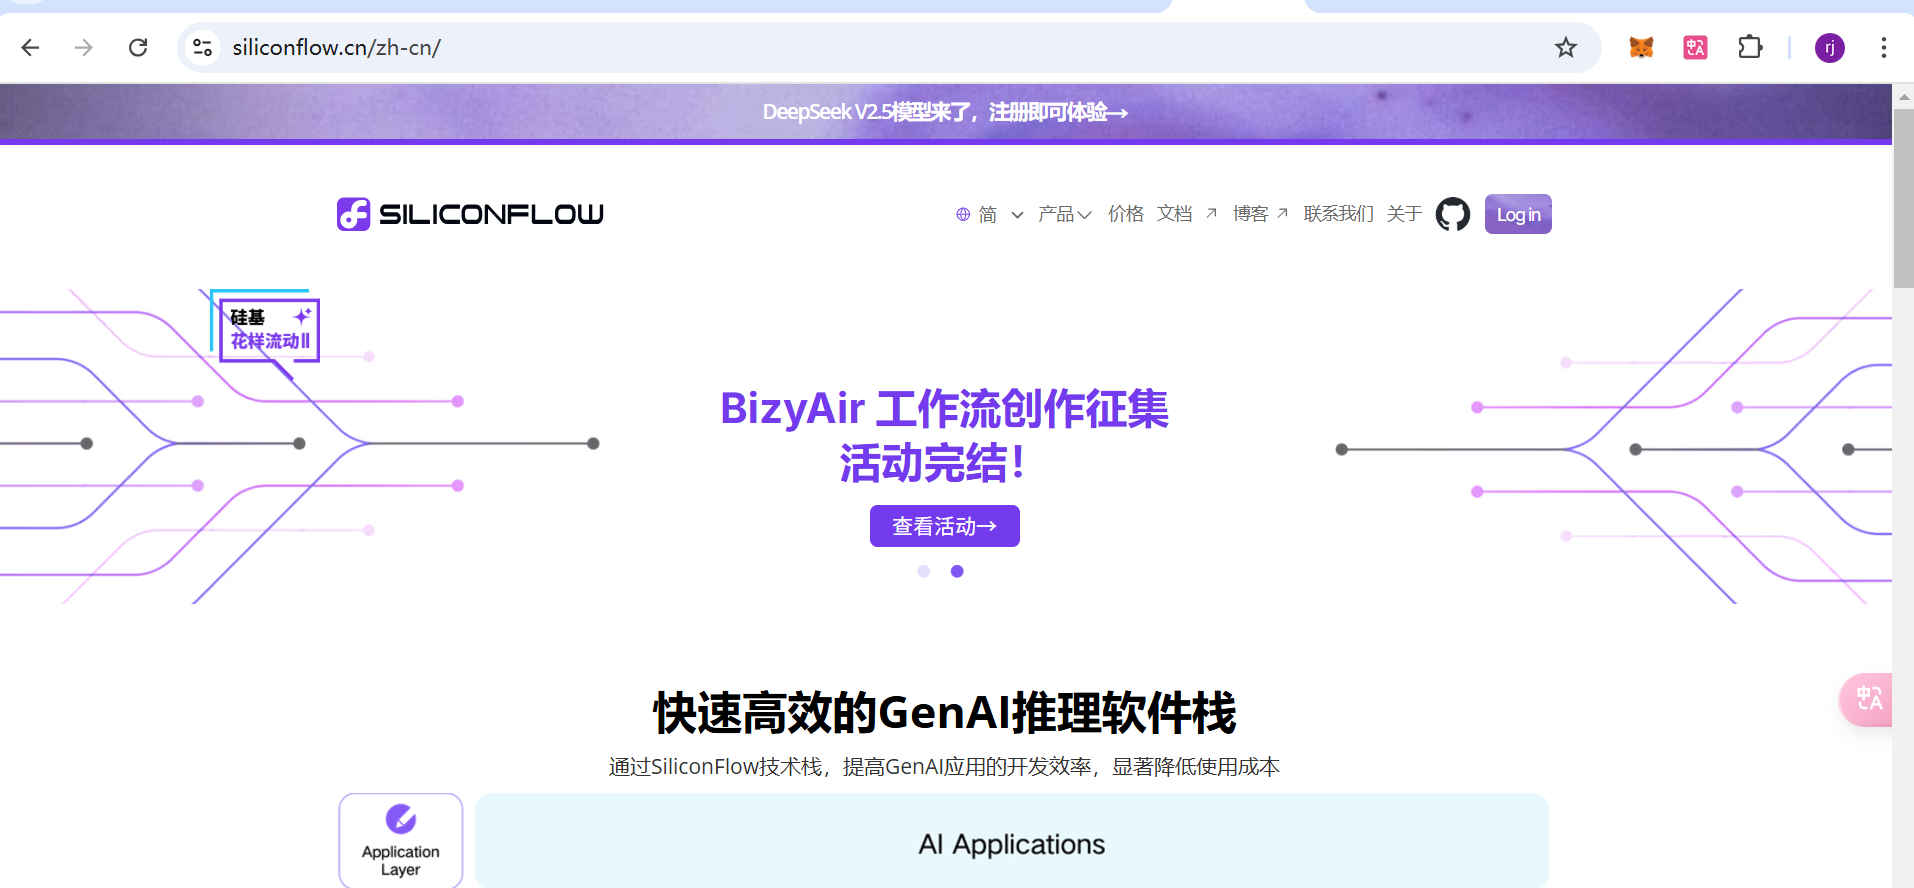Go forward to the next page
1914x888 pixels.
[84, 47]
